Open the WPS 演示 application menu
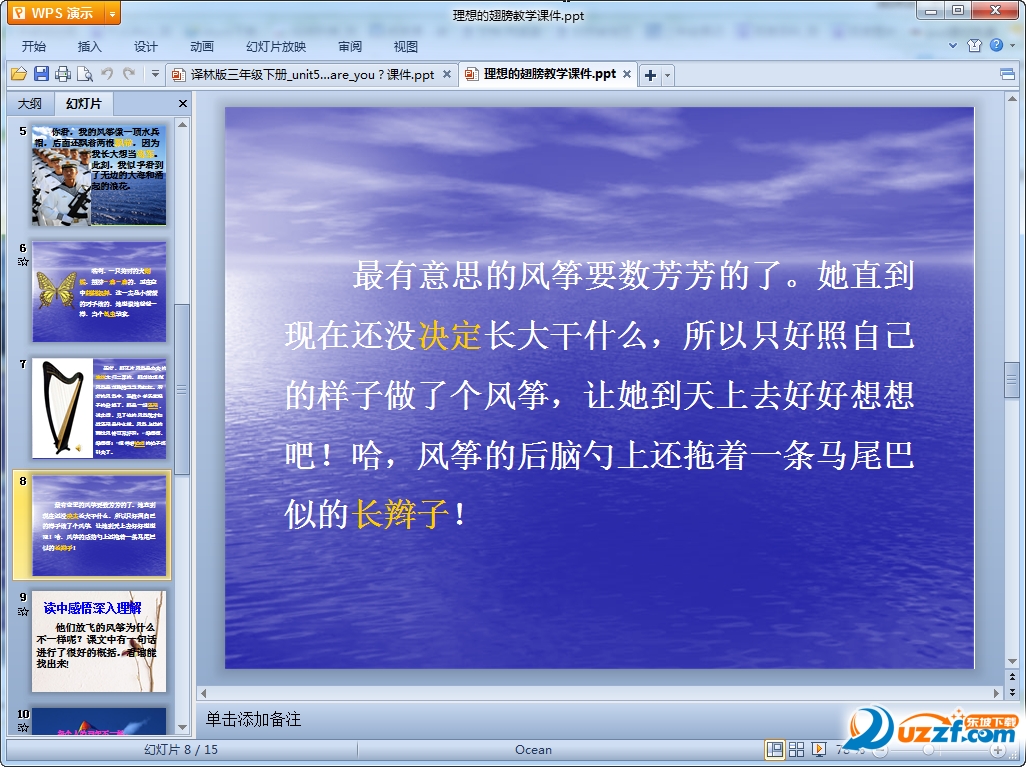1026x767 pixels. pyautogui.click(x=56, y=13)
